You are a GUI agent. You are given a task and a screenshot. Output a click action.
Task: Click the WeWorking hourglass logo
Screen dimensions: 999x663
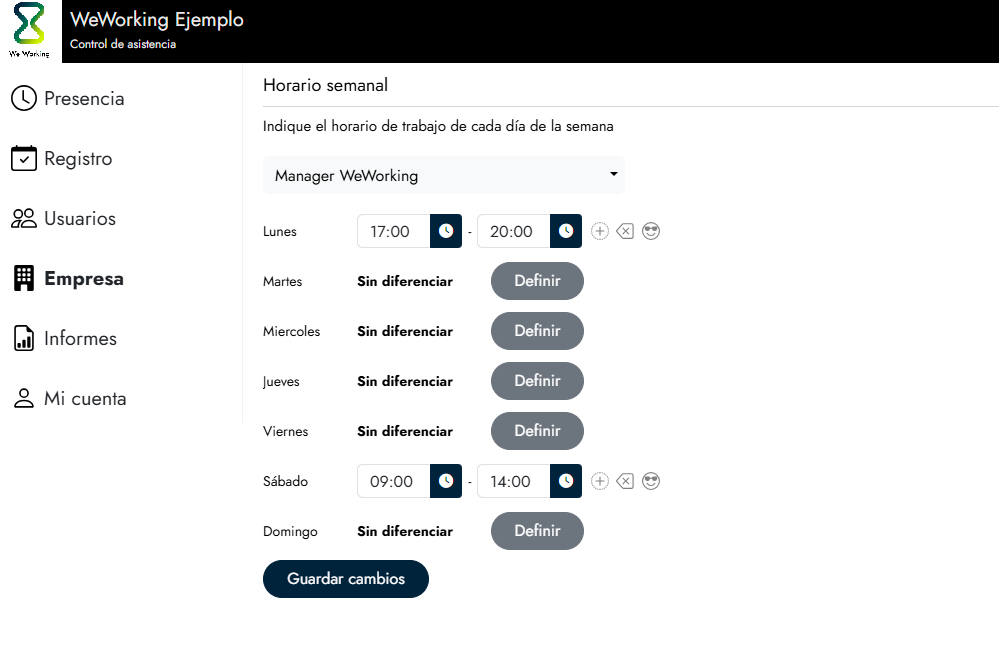30,27
